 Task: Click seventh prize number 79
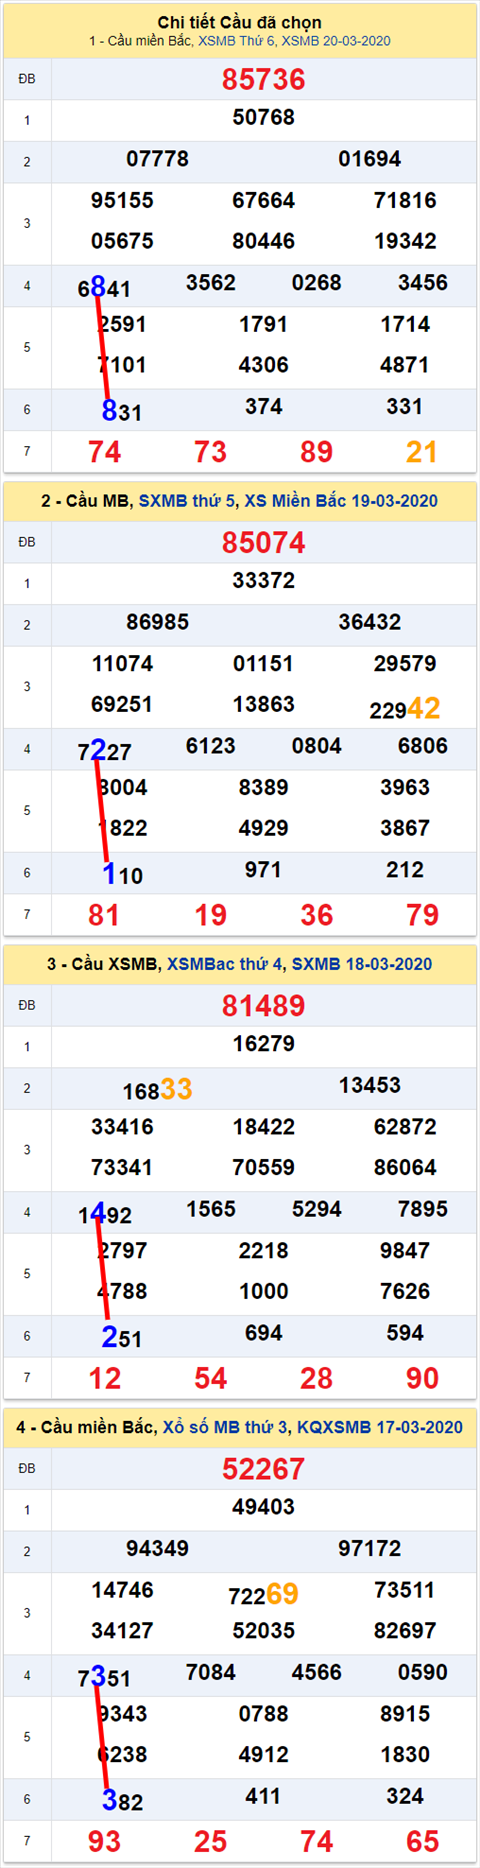(422, 915)
